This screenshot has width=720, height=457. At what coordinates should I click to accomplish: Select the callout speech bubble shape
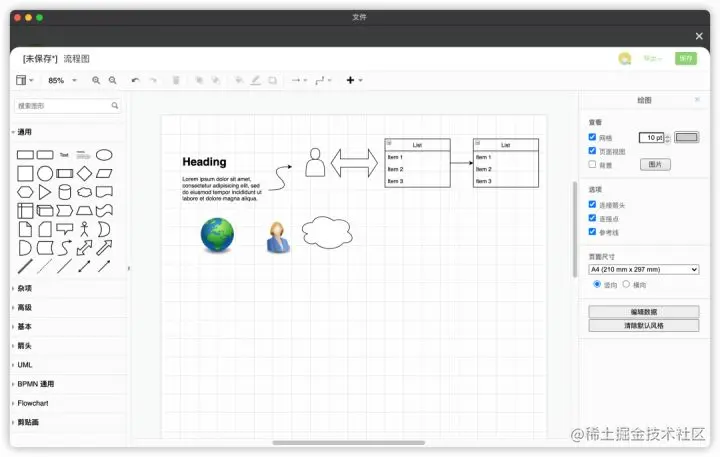[x=65, y=229]
